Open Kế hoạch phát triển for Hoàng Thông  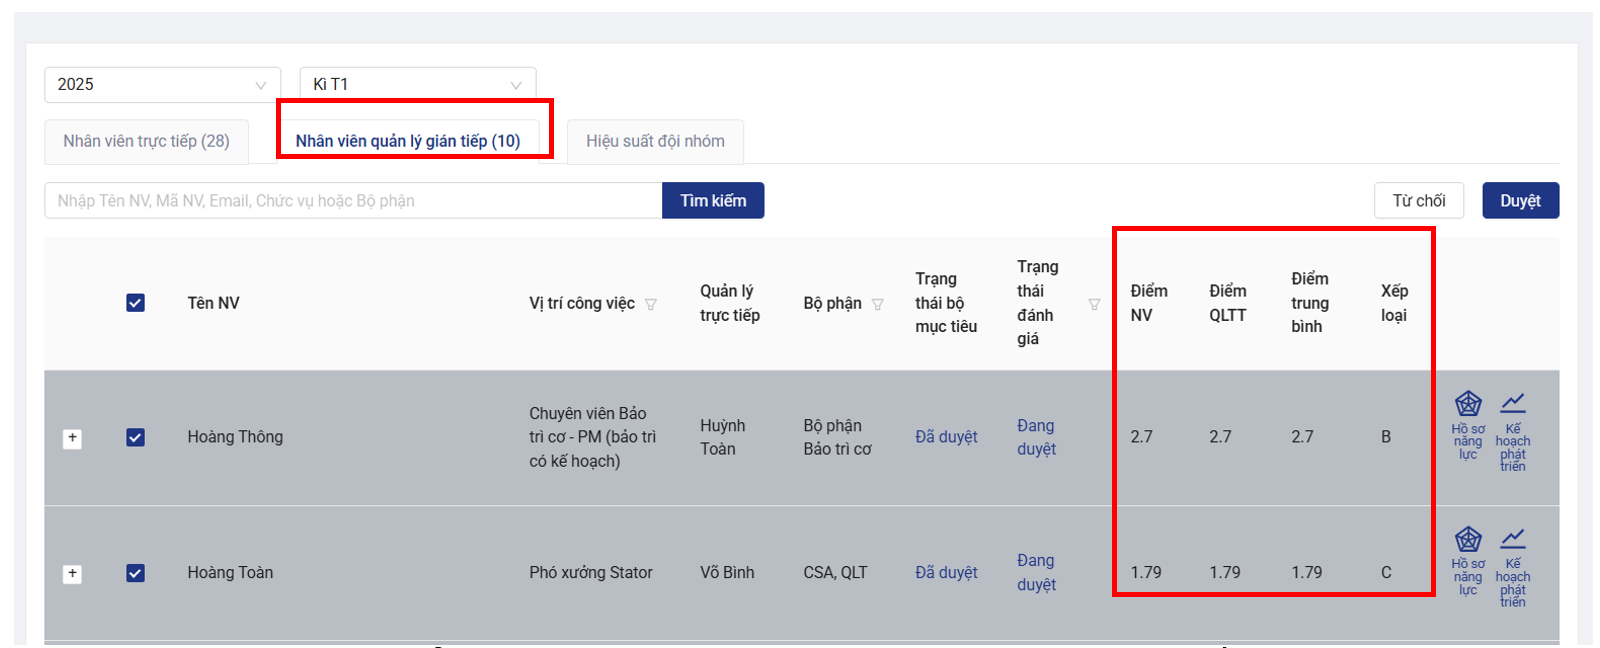[1512, 405]
